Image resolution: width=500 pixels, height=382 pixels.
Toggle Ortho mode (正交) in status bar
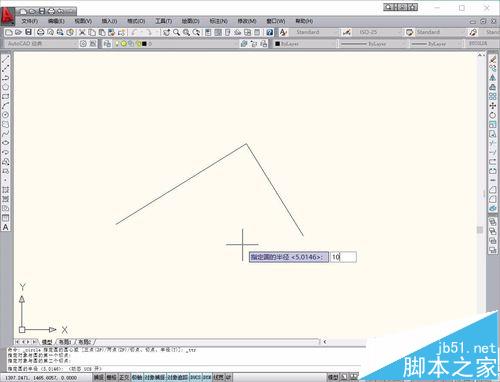coord(124,377)
